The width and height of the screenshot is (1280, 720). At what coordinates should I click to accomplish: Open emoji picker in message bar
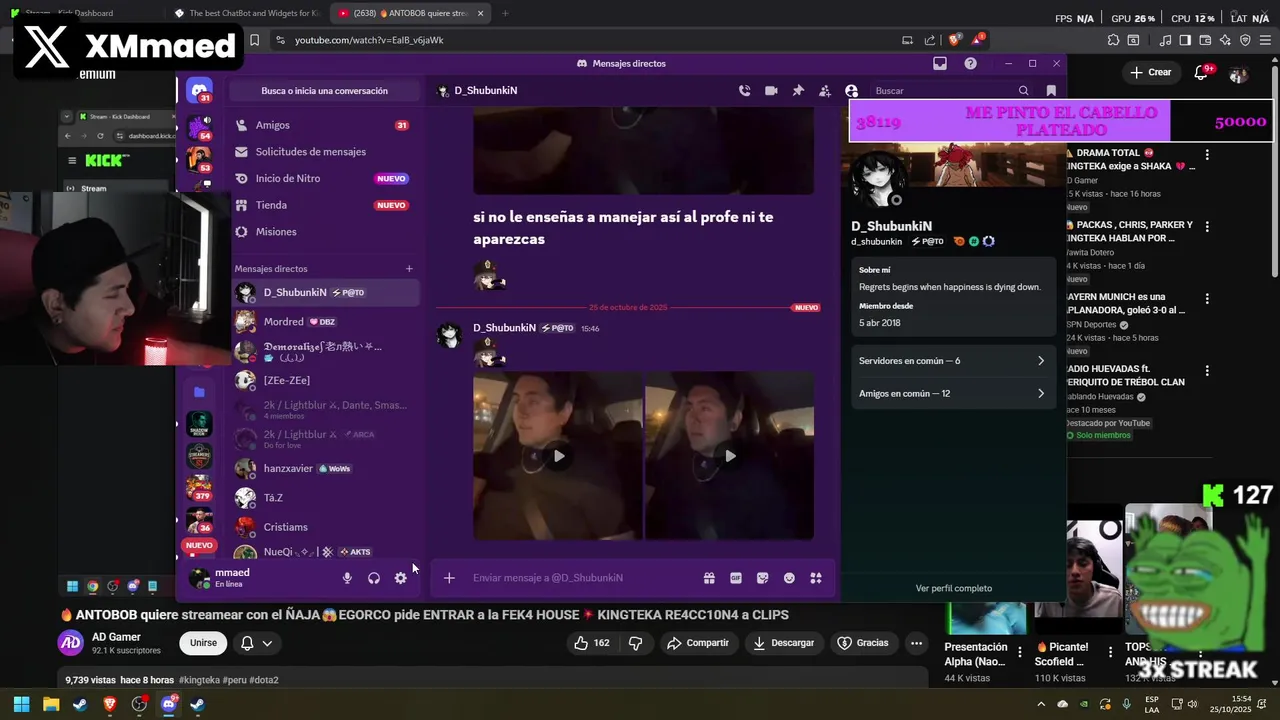(x=789, y=578)
